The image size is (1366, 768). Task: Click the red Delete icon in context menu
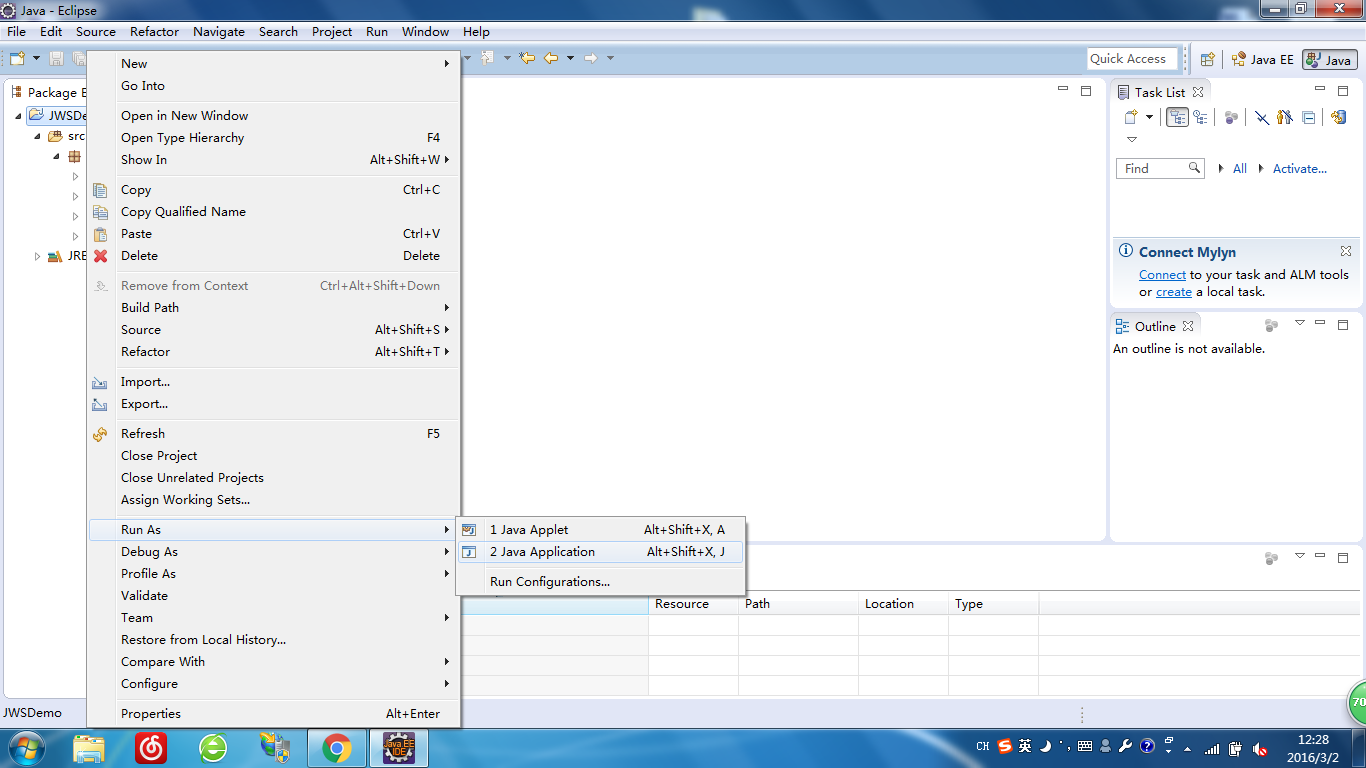click(100, 256)
